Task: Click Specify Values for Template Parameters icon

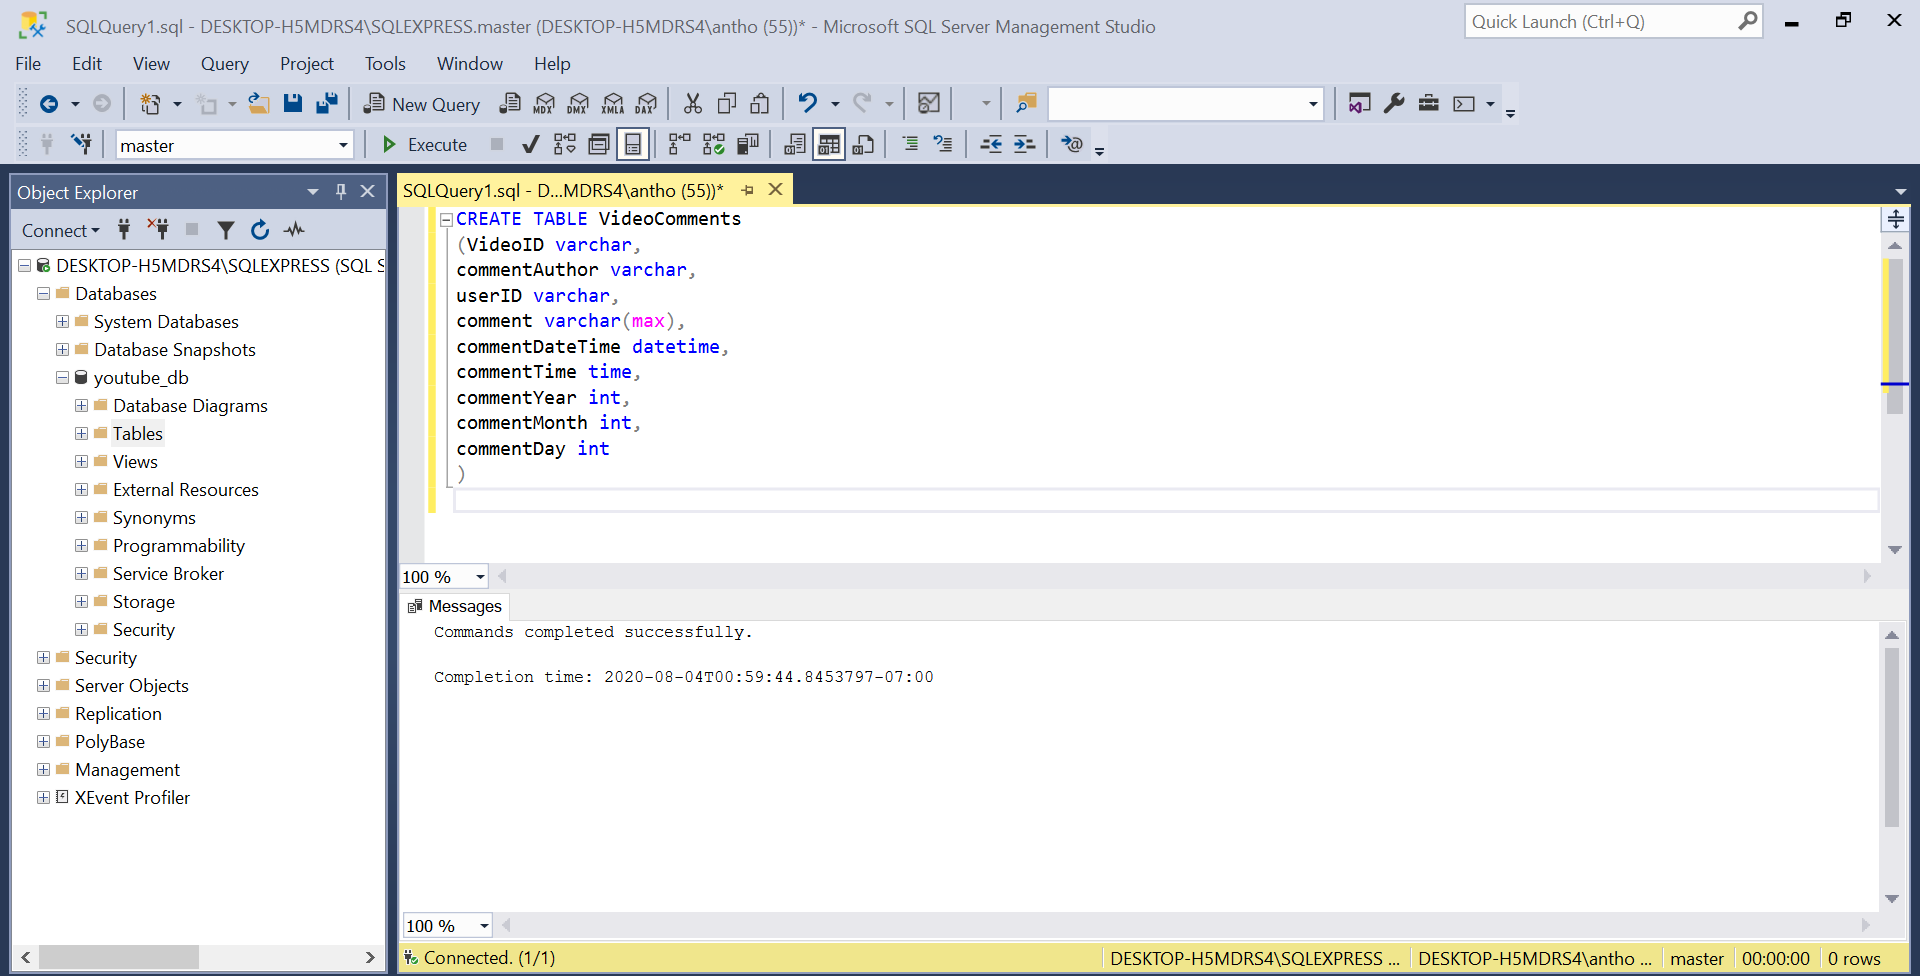Action: 1071,145
